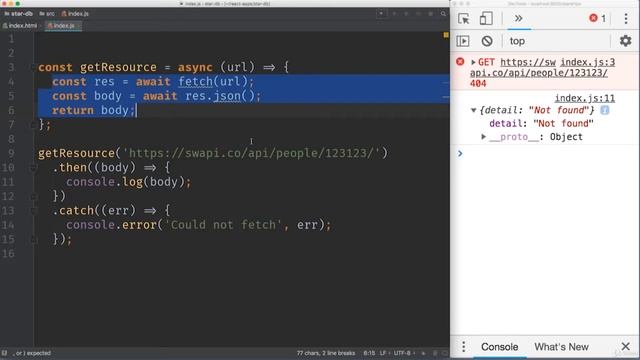Open more DevTools tabs chevron
Viewport: 640px width, 360px height.
click(518, 18)
